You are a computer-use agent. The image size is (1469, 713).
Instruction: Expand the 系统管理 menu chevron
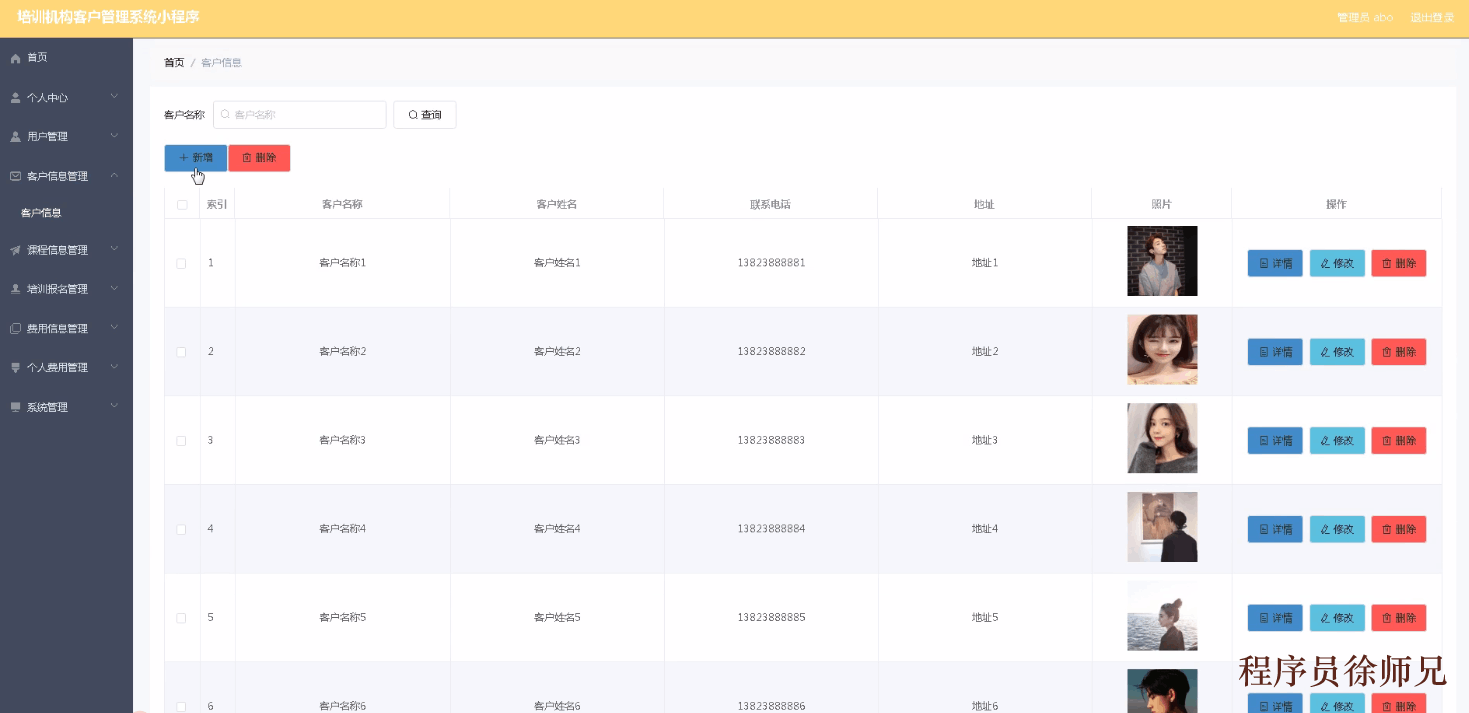(x=114, y=406)
